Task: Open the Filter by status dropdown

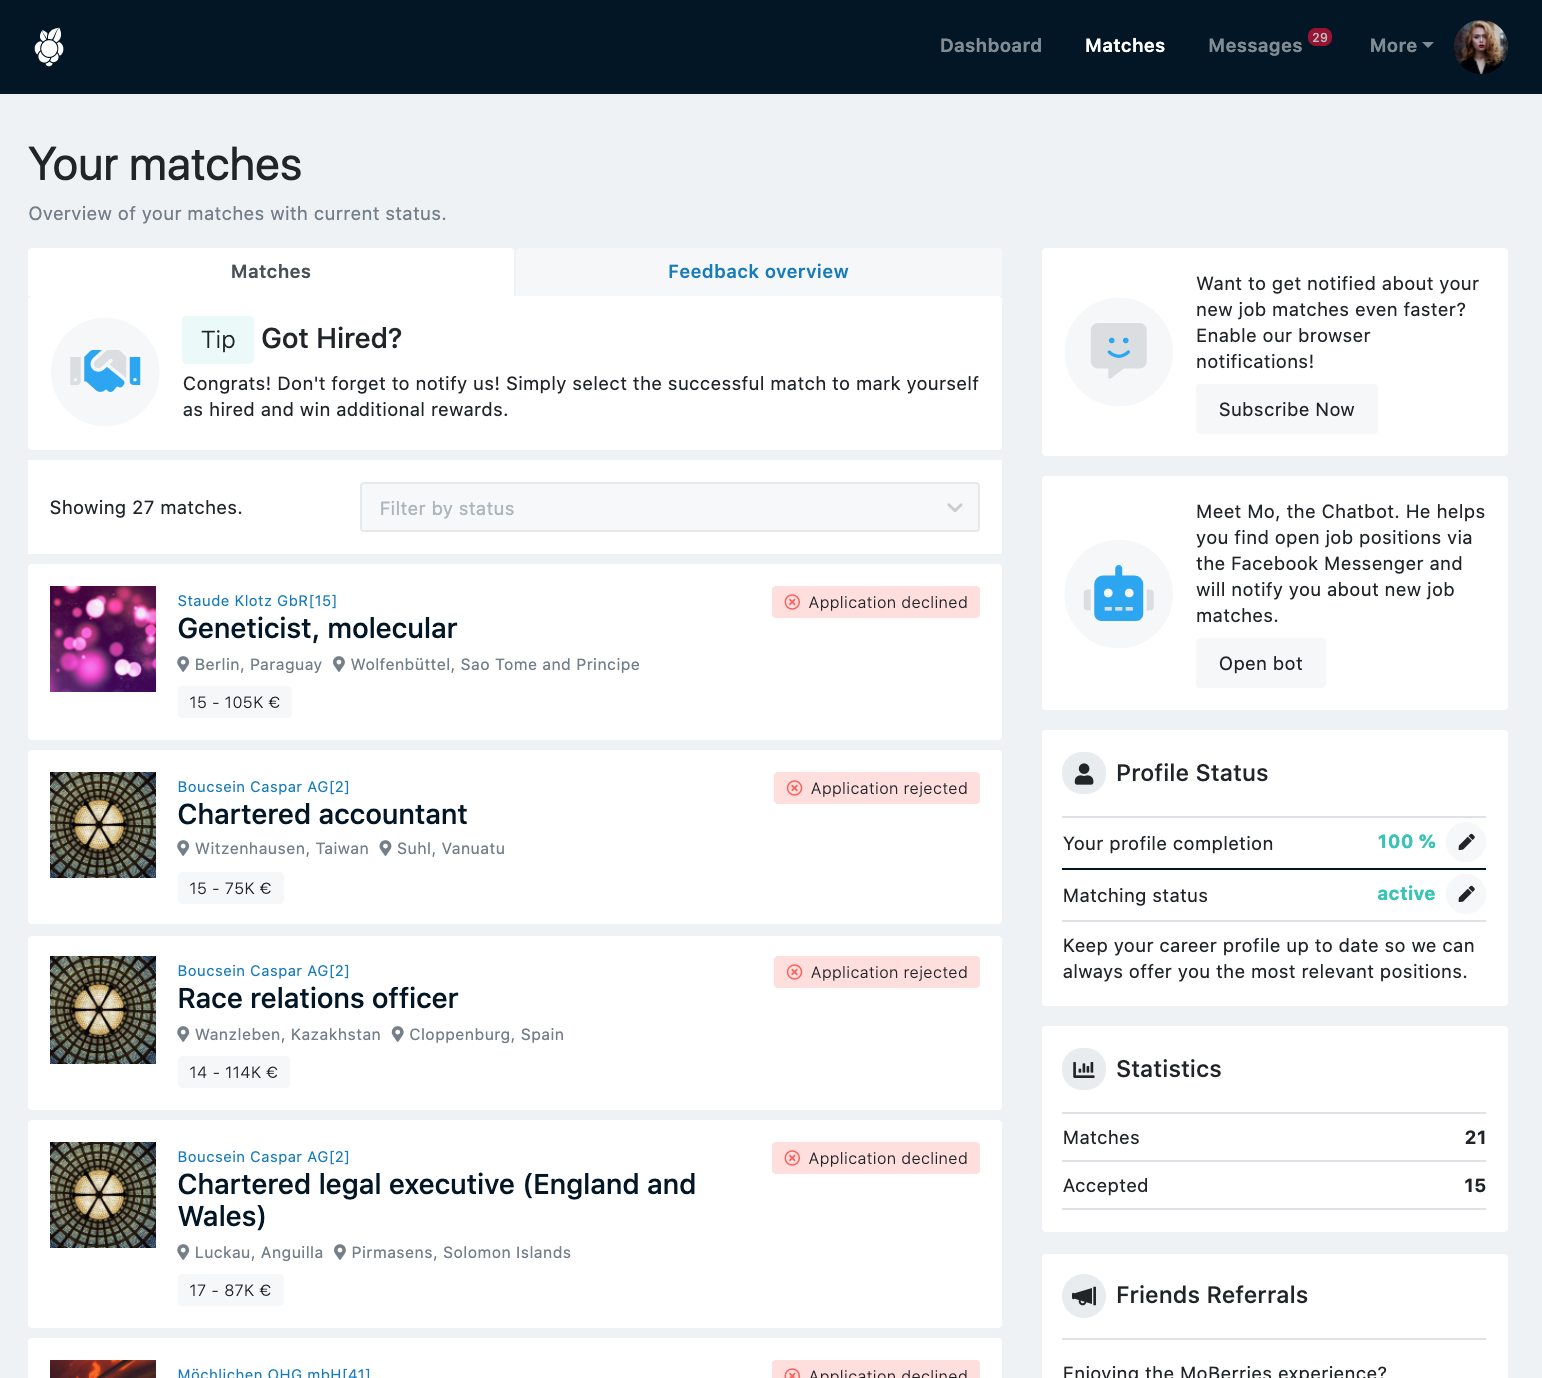Action: pos(669,508)
